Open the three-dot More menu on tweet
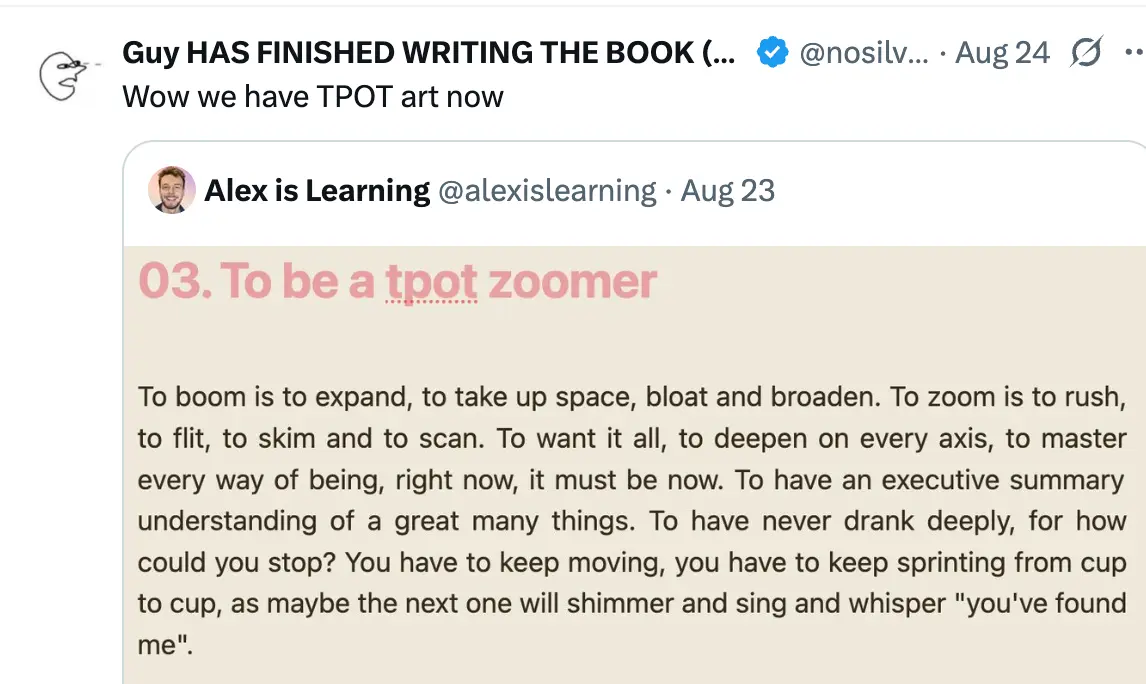The height and width of the screenshot is (684, 1146). [1133, 53]
